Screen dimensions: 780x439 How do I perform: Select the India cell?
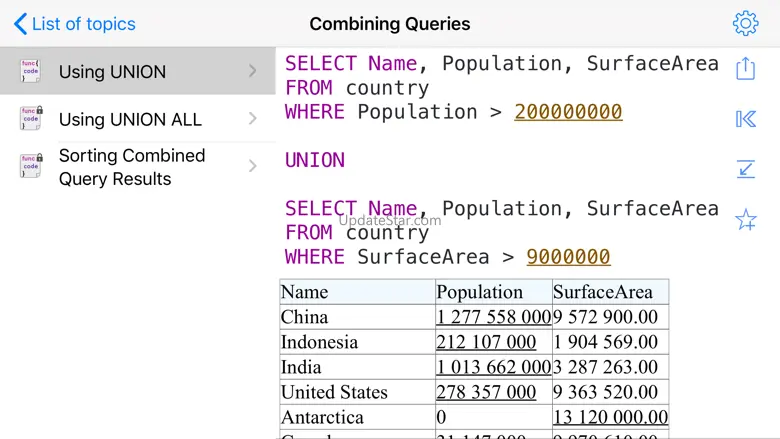[357, 367]
